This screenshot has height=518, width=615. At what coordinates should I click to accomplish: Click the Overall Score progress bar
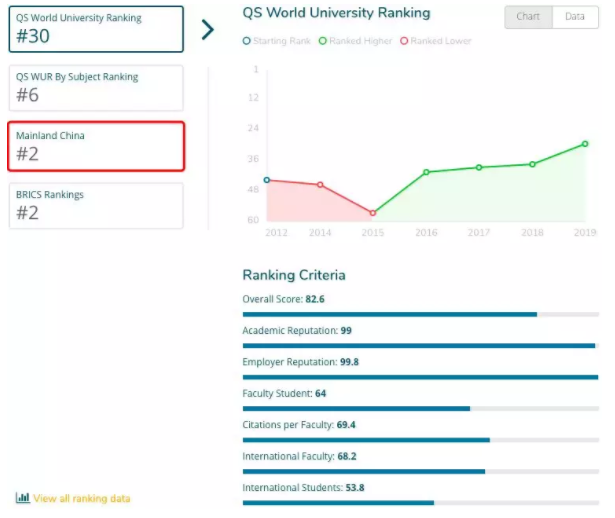tap(420, 314)
